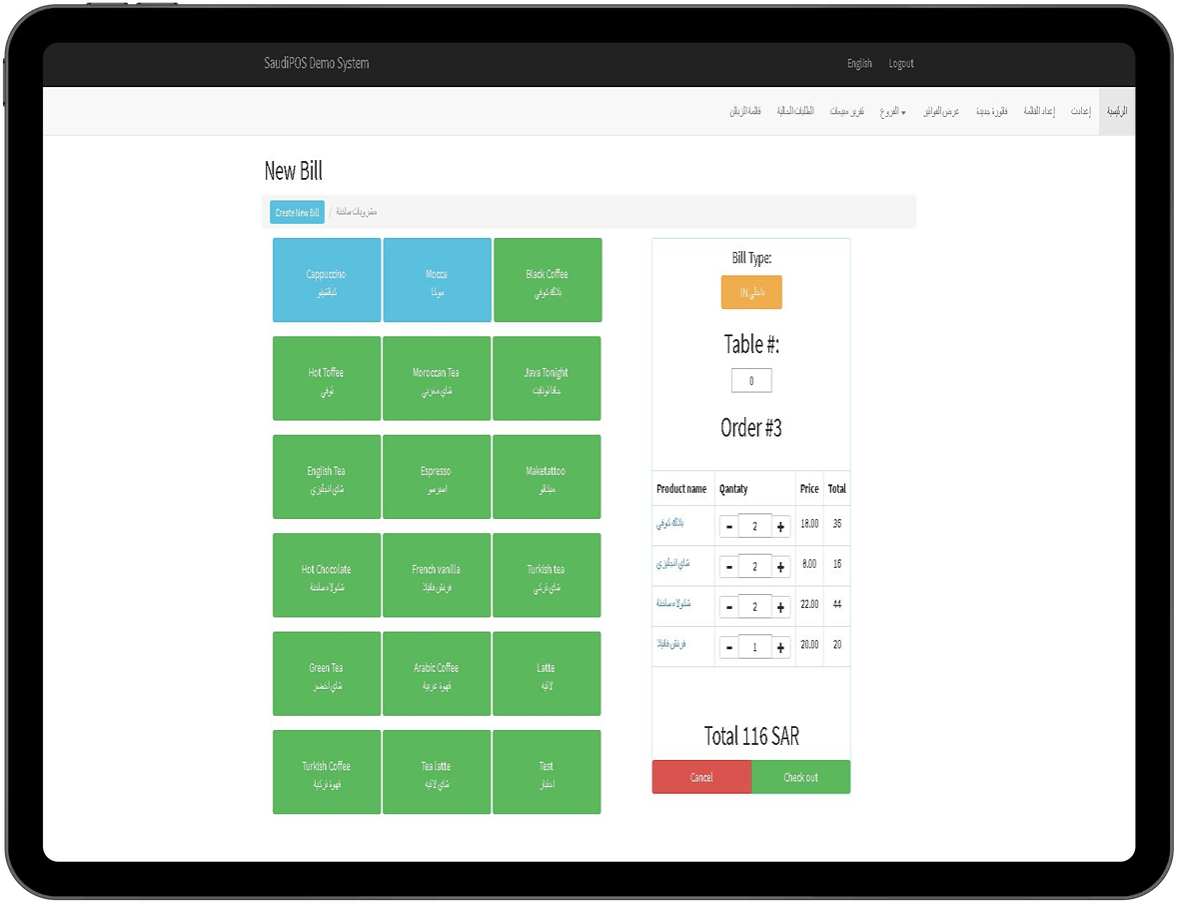
Task: Choose the Turkish Coffee tile
Action: (x=326, y=772)
